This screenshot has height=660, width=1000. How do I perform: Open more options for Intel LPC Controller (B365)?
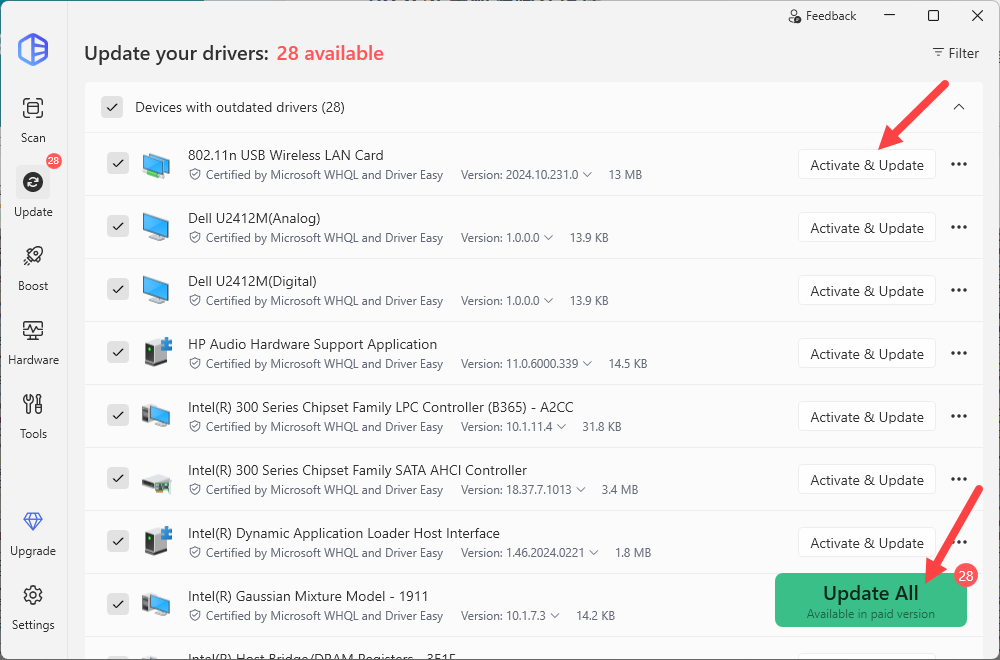(x=959, y=417)
